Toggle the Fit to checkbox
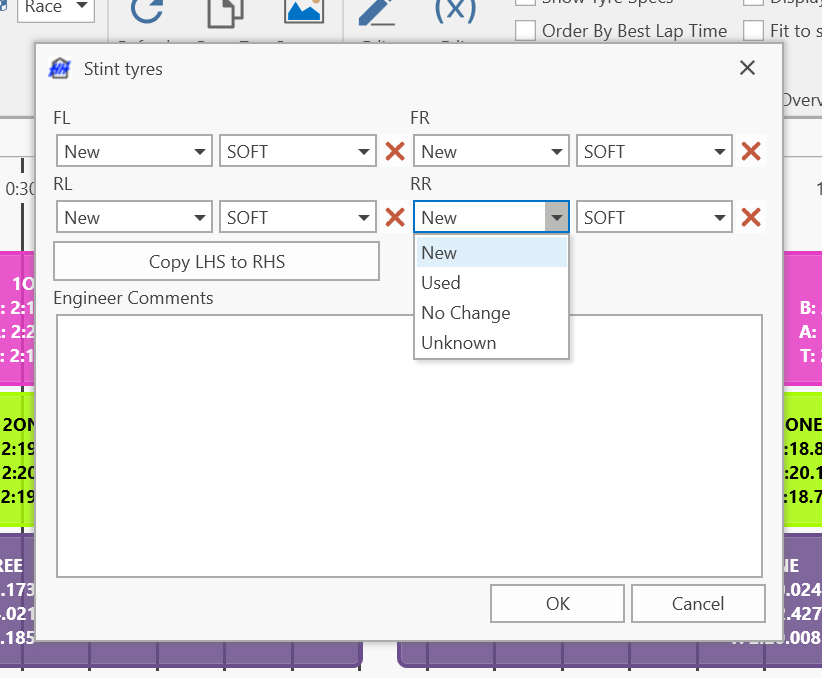 pyautogui.click(x=754, y=31)
